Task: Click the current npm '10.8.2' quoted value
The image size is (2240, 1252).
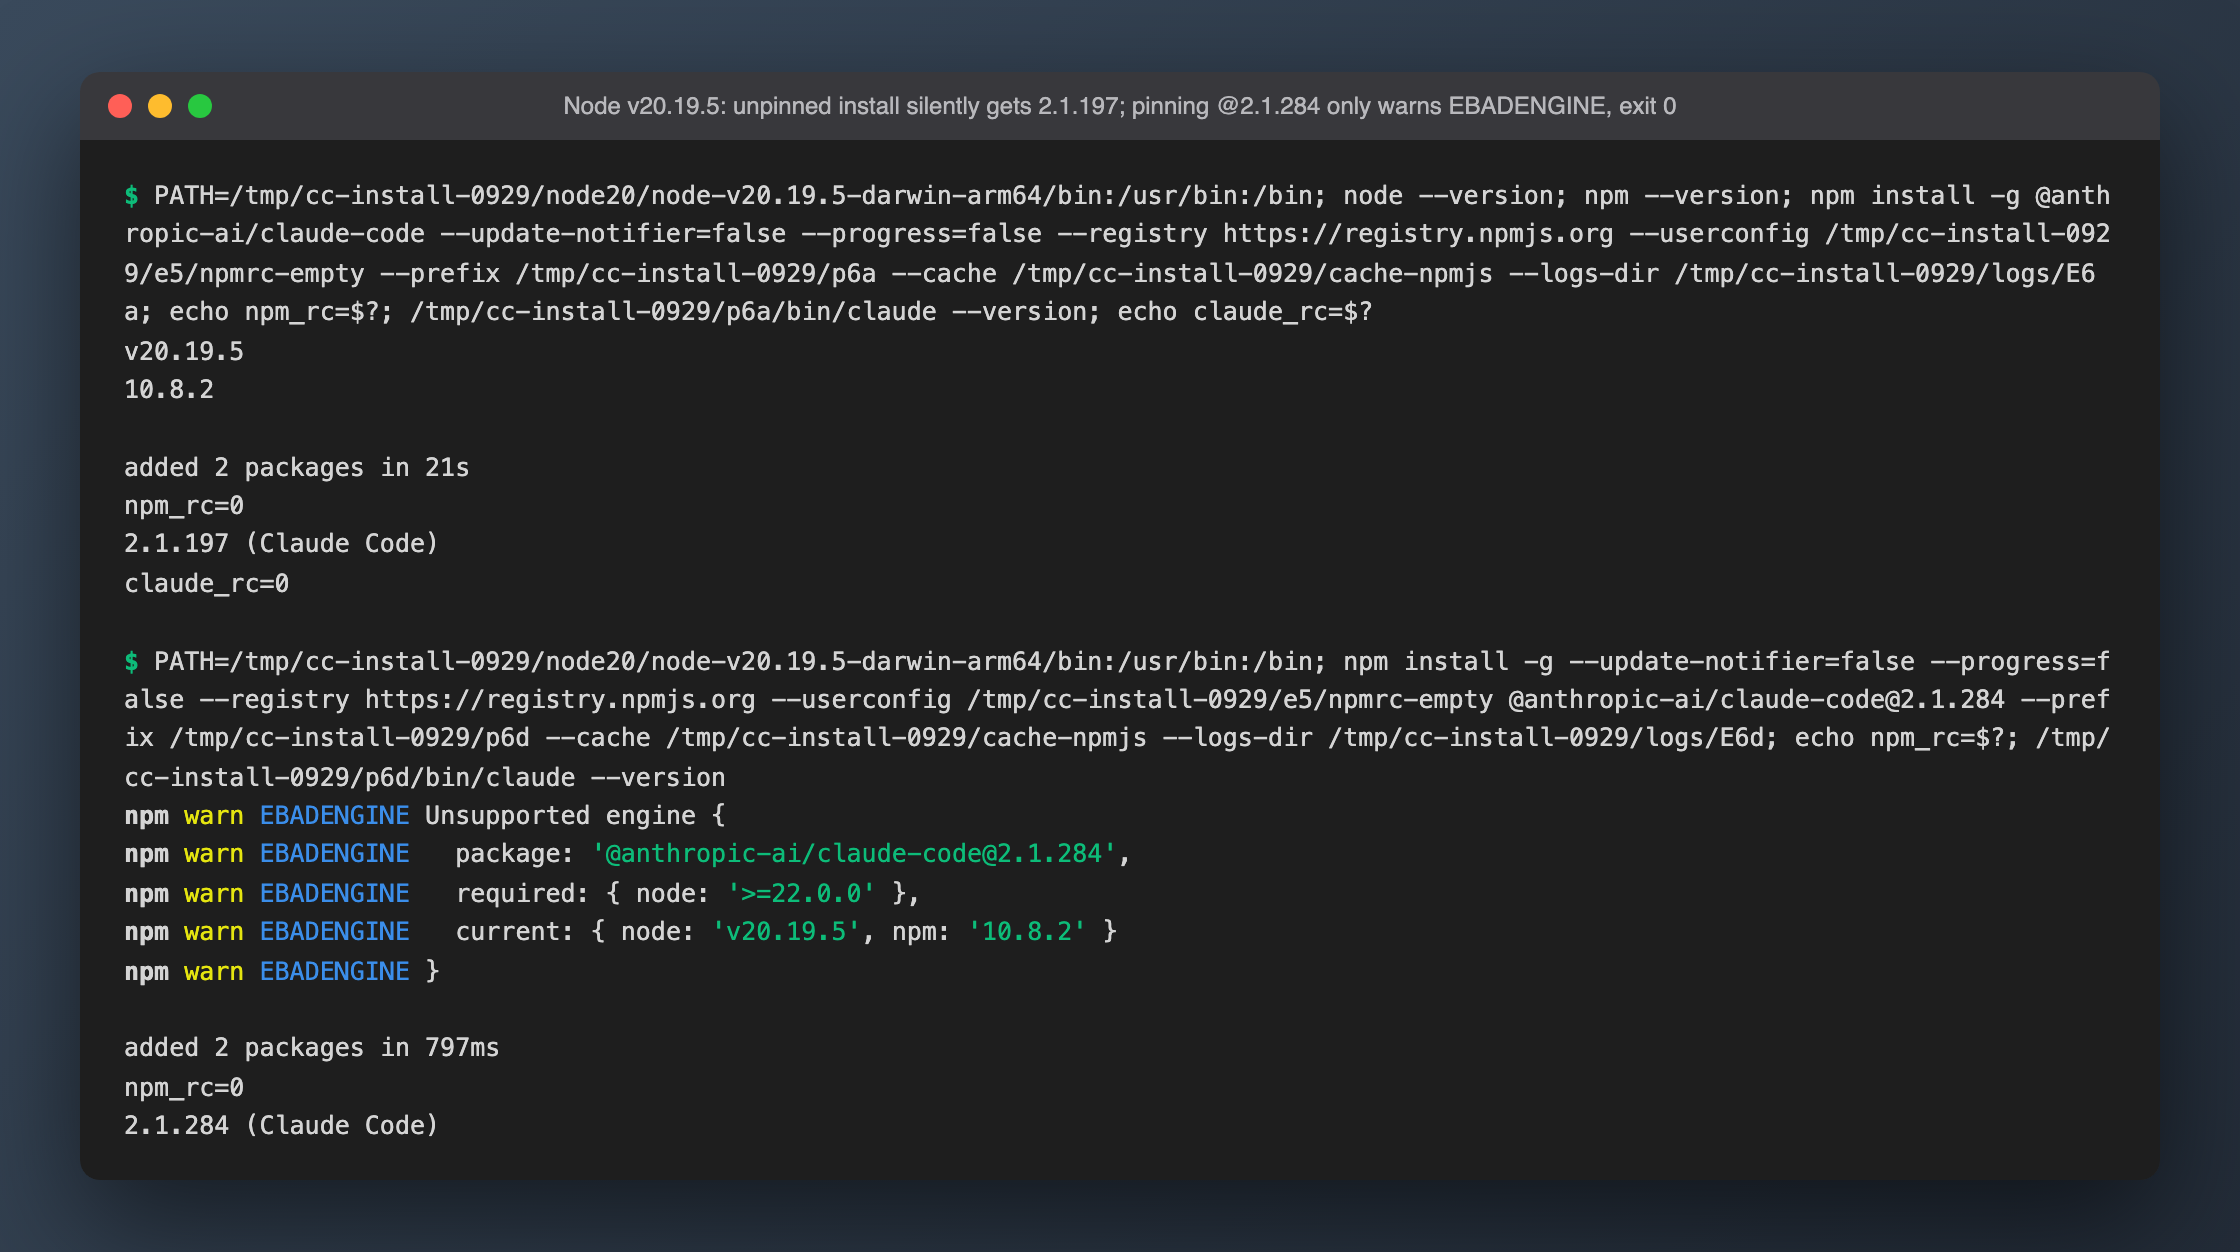Action: coord(1027,932)
